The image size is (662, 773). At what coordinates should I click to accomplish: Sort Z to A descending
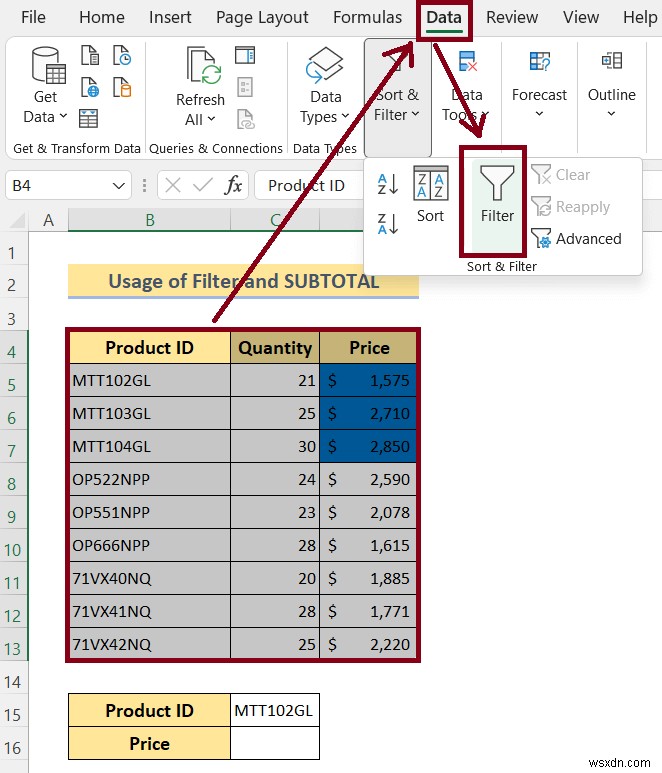point(387,224)
